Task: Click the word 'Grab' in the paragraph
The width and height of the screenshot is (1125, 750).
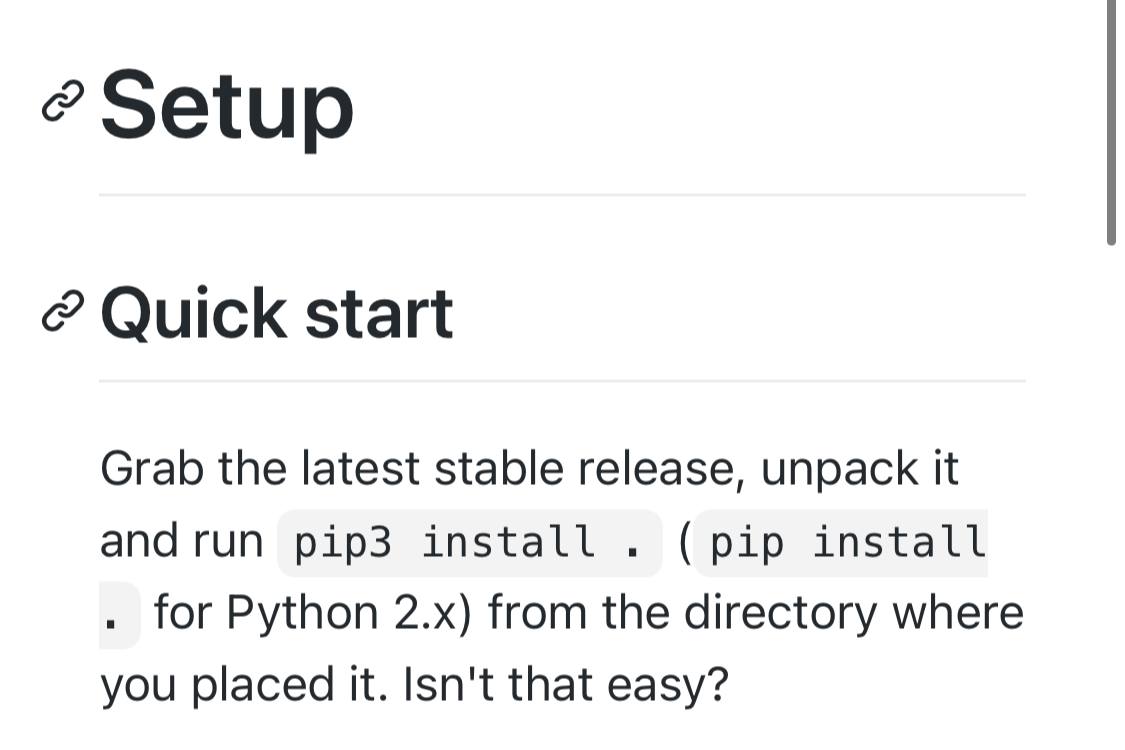Action: pos(152,469)
